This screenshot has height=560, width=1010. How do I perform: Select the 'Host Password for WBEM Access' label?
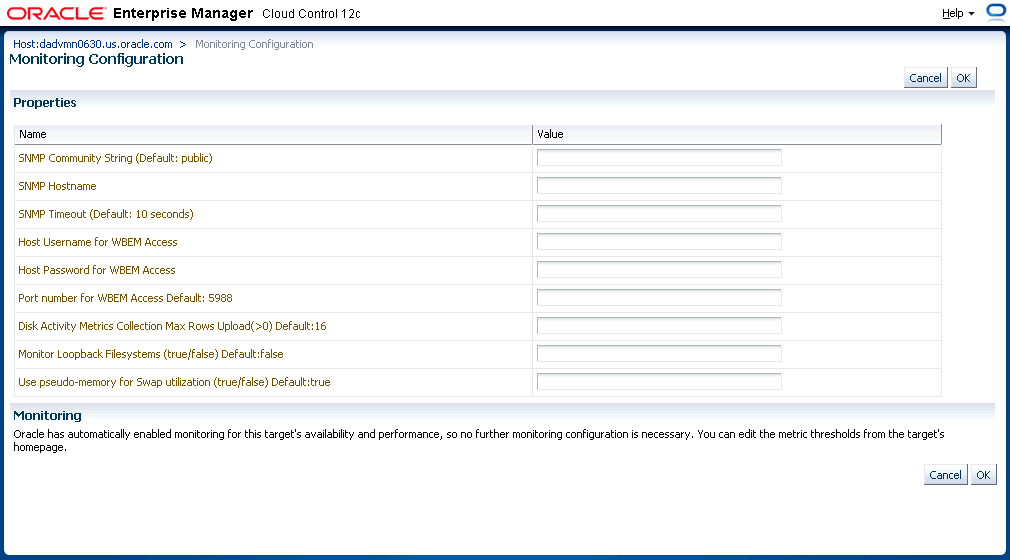[97, 270]
